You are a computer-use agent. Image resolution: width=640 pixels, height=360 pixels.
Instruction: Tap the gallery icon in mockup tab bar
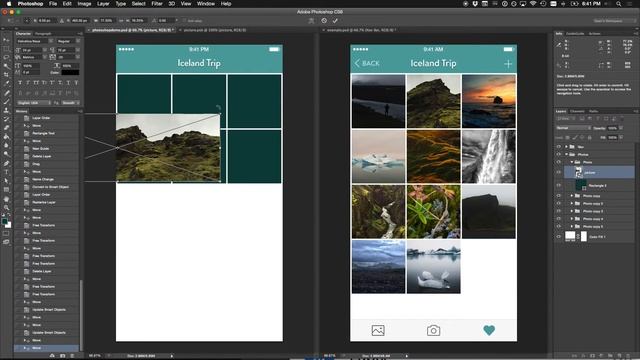pyautogui.click(x=378, y=330)
